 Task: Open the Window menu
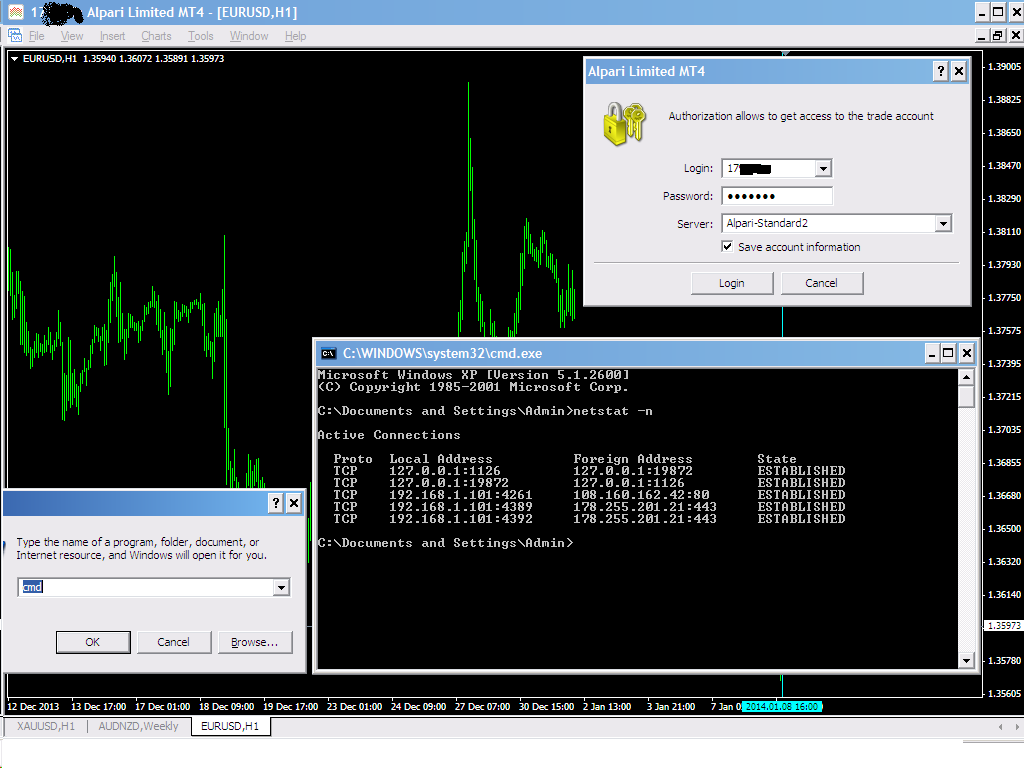(249, 36)
